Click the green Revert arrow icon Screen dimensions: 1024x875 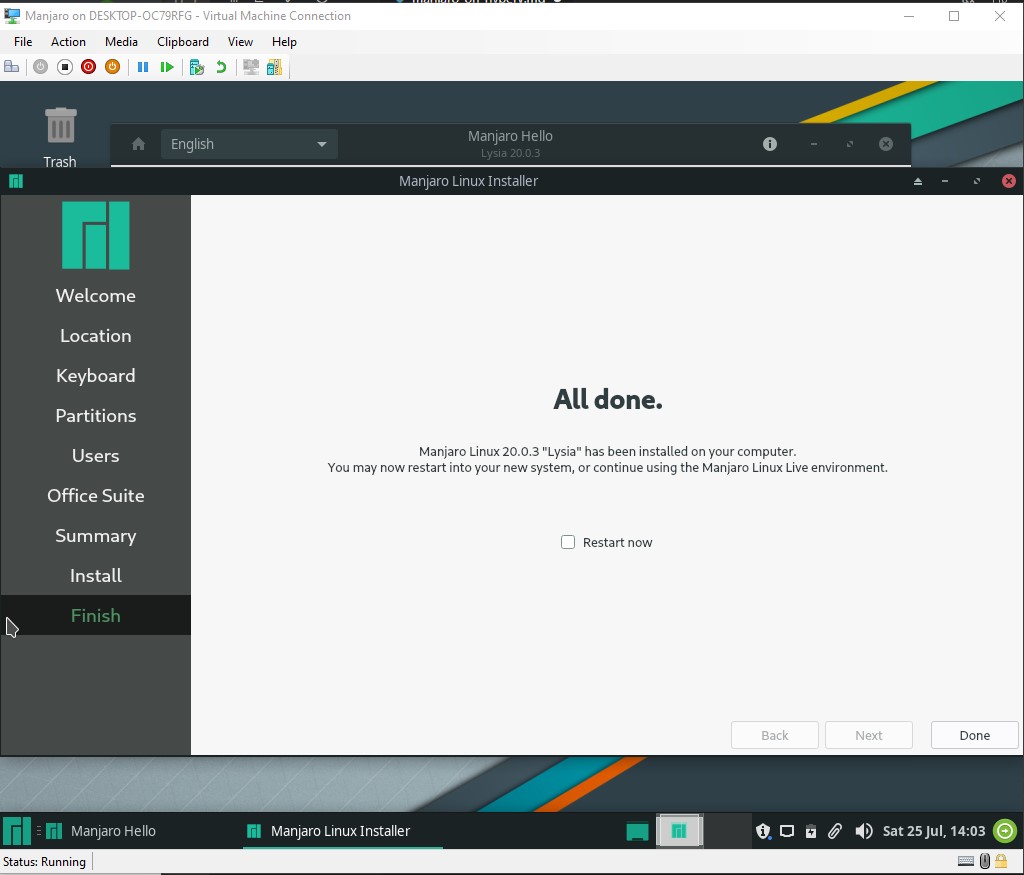(221, 67)
